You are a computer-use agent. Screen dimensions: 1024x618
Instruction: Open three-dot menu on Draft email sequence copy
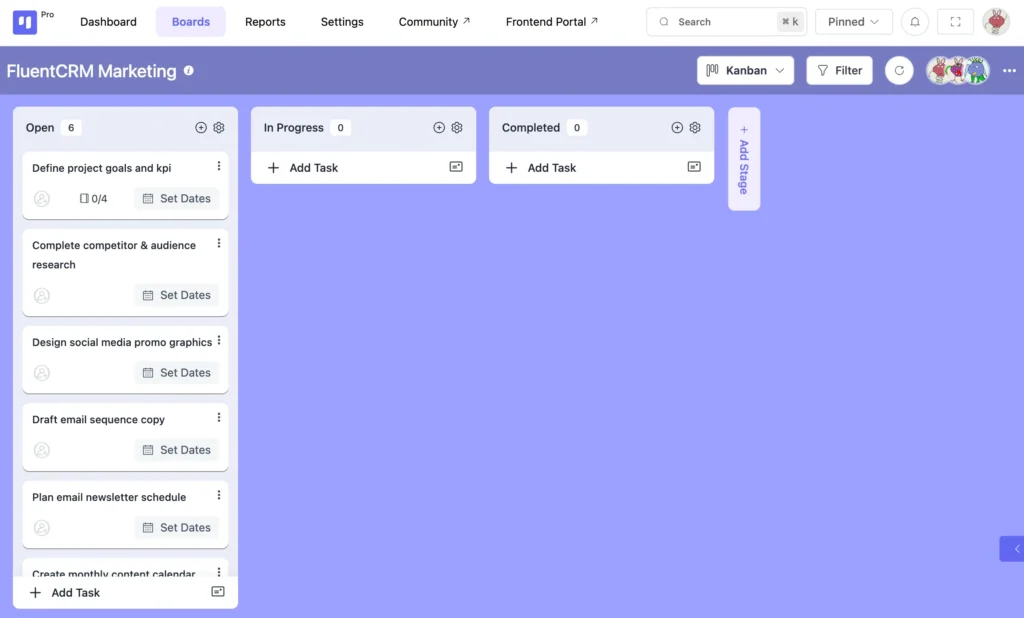(219, 418)
